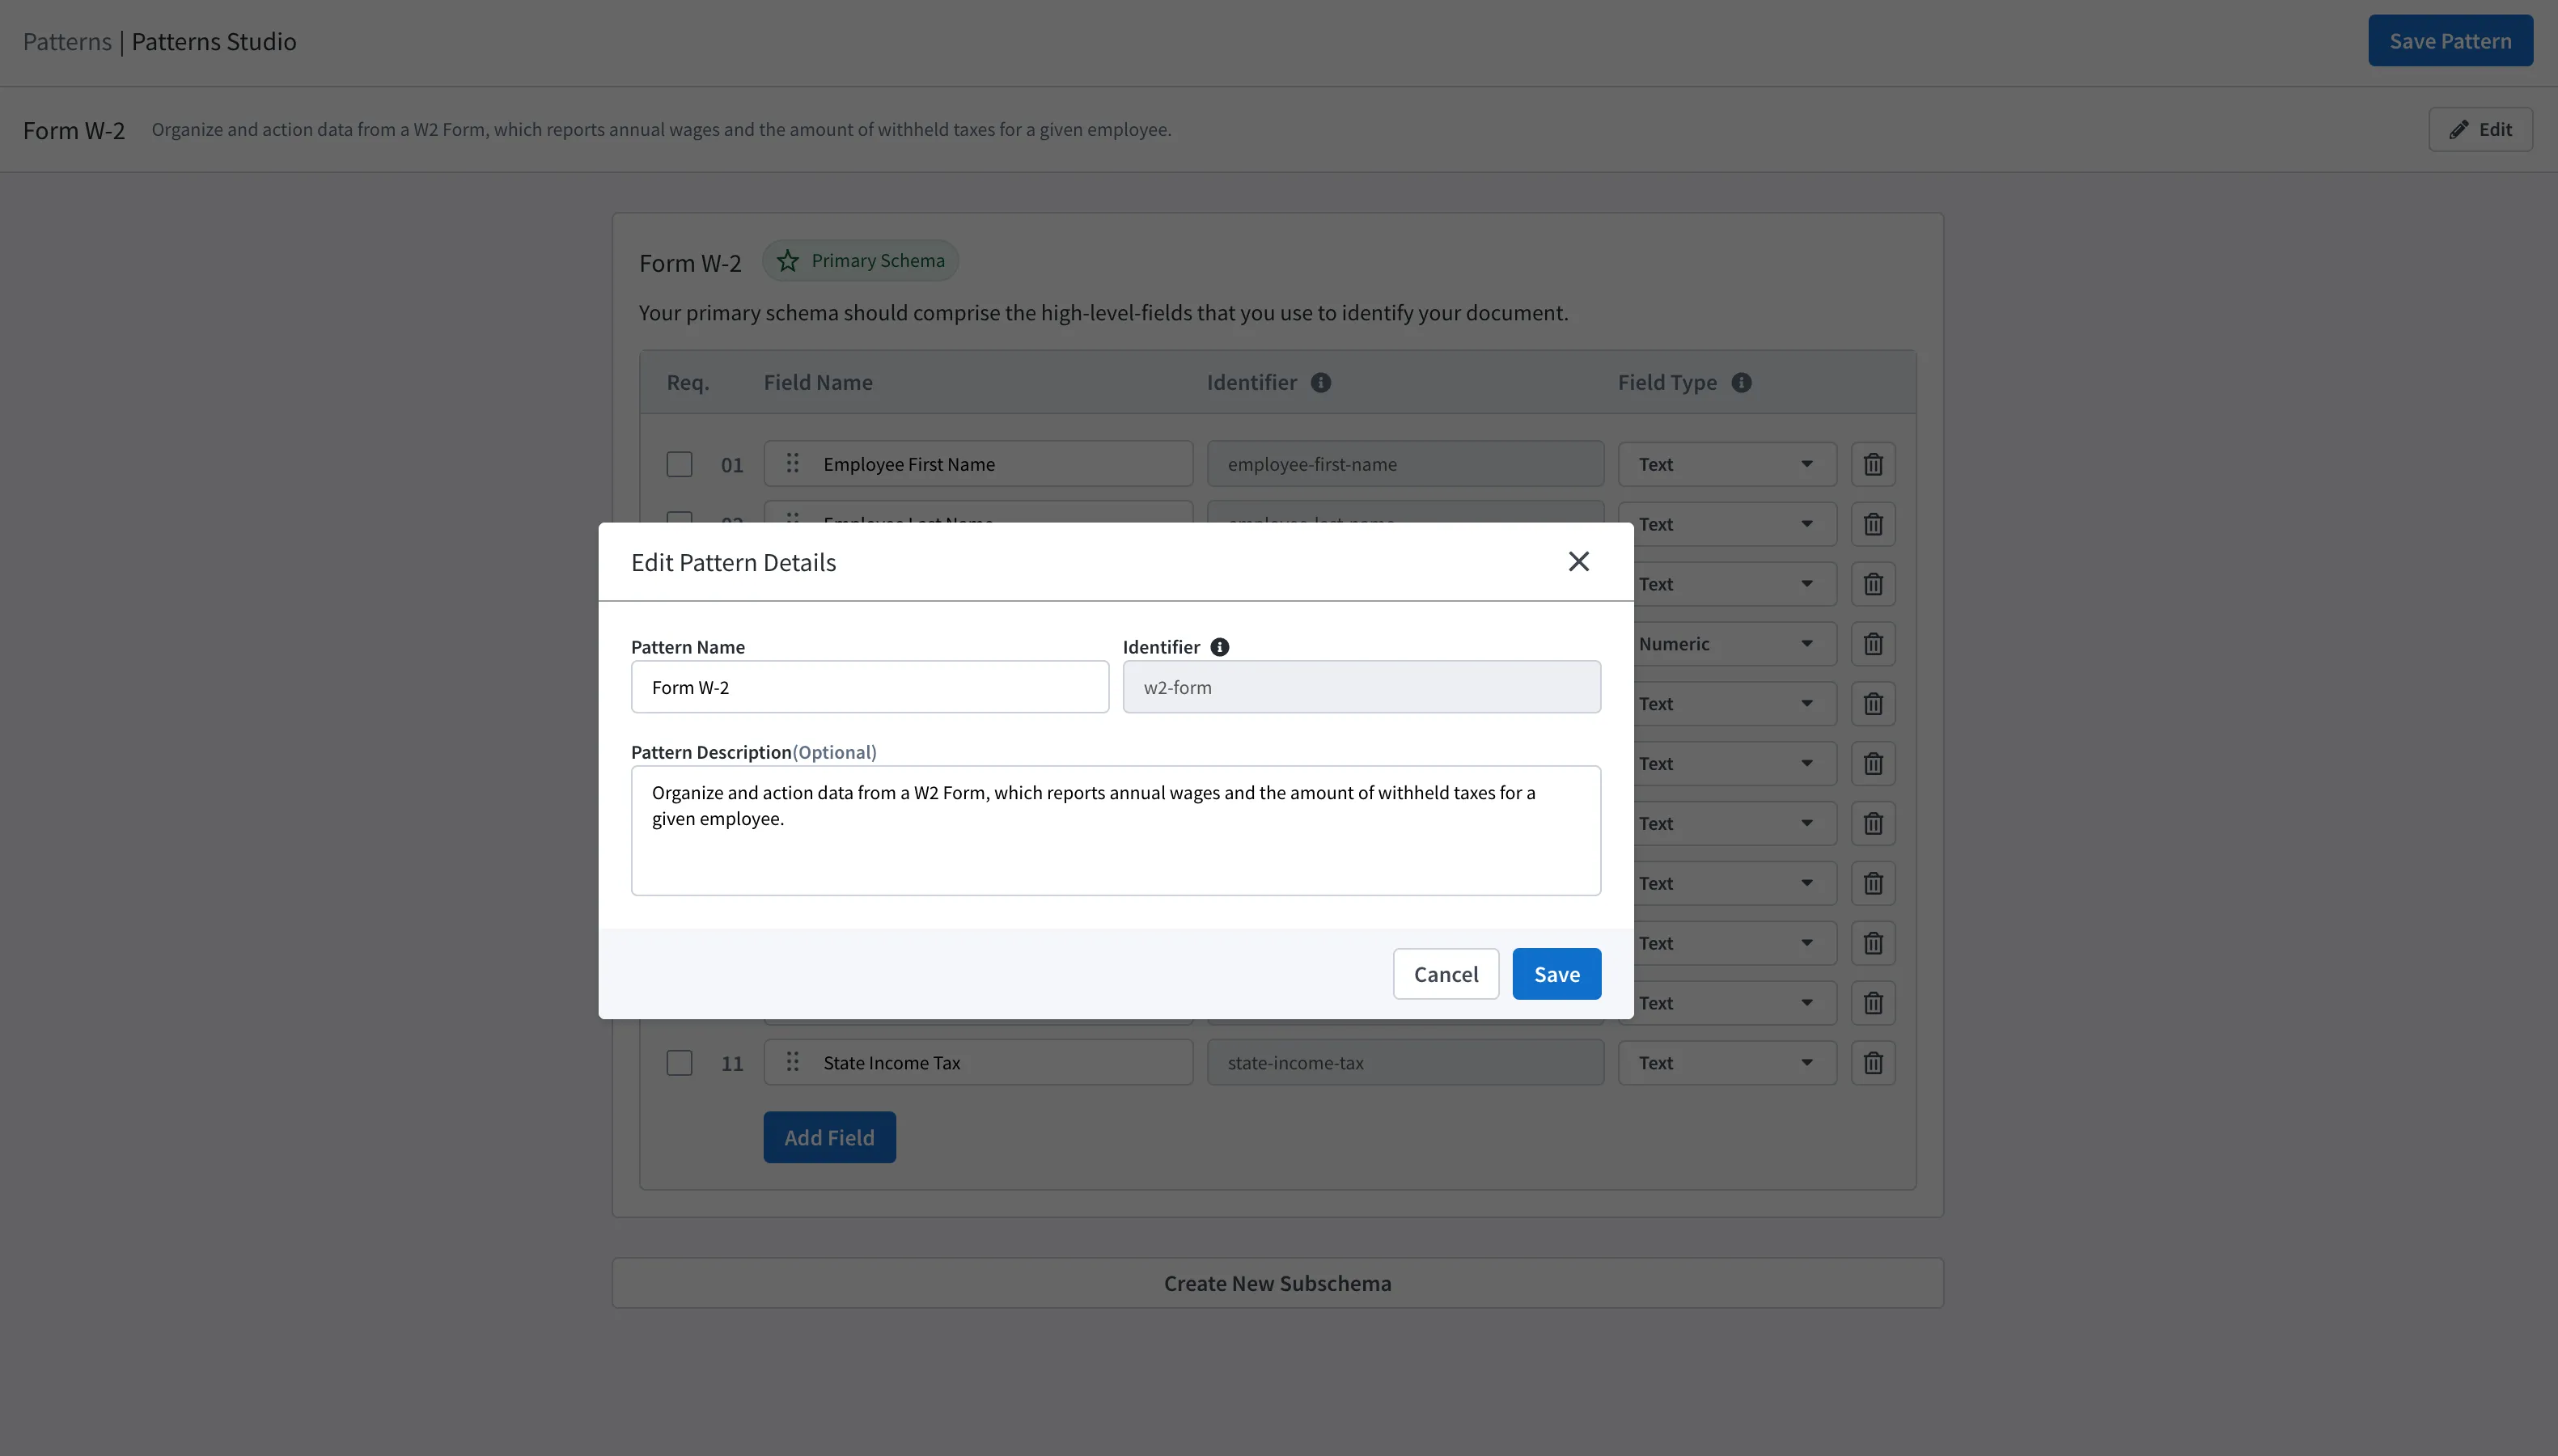The image size is (2558, 1456).
Task: Open Field Type dropdown for Employee First Name
Action: tap(1727, 464)
